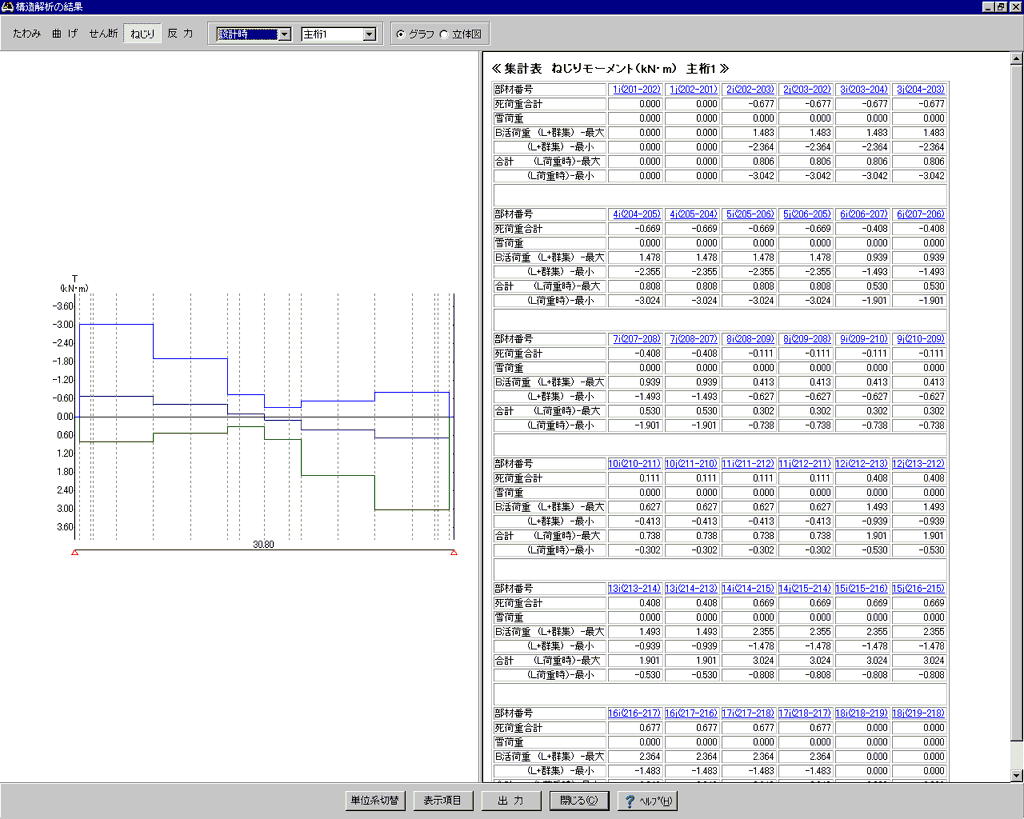Click the help question mark icon
Viewport: 1024px width, 819px height.
[629, 801]
